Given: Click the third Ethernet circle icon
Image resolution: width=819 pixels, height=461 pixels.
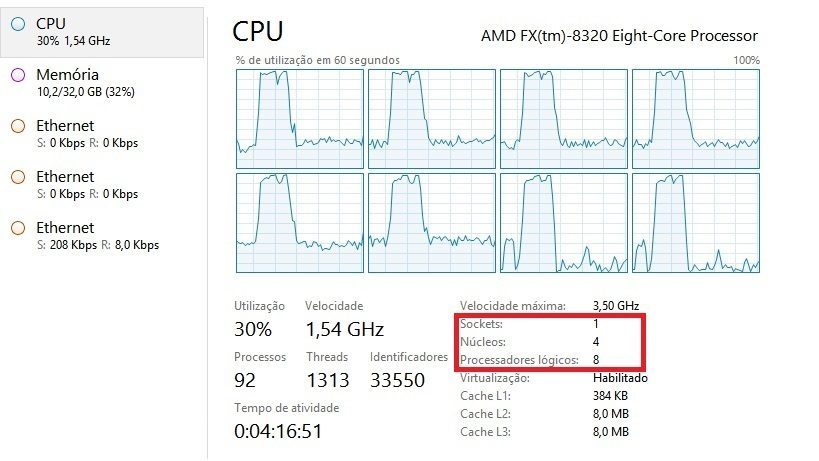Looking at the screenshot, I should 18,228.
